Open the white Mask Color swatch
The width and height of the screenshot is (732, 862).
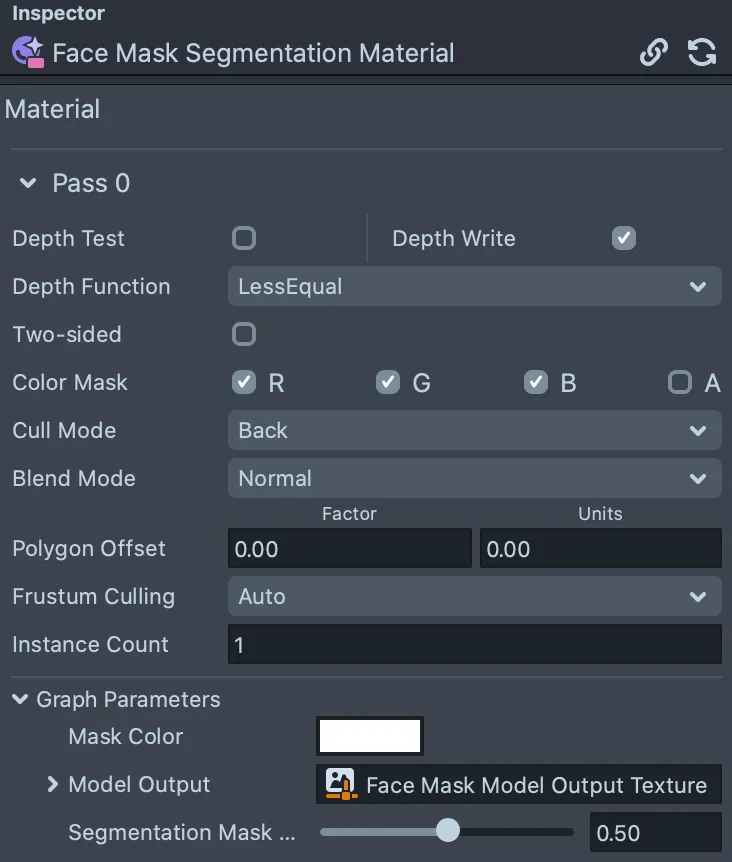tap(370, 736)
